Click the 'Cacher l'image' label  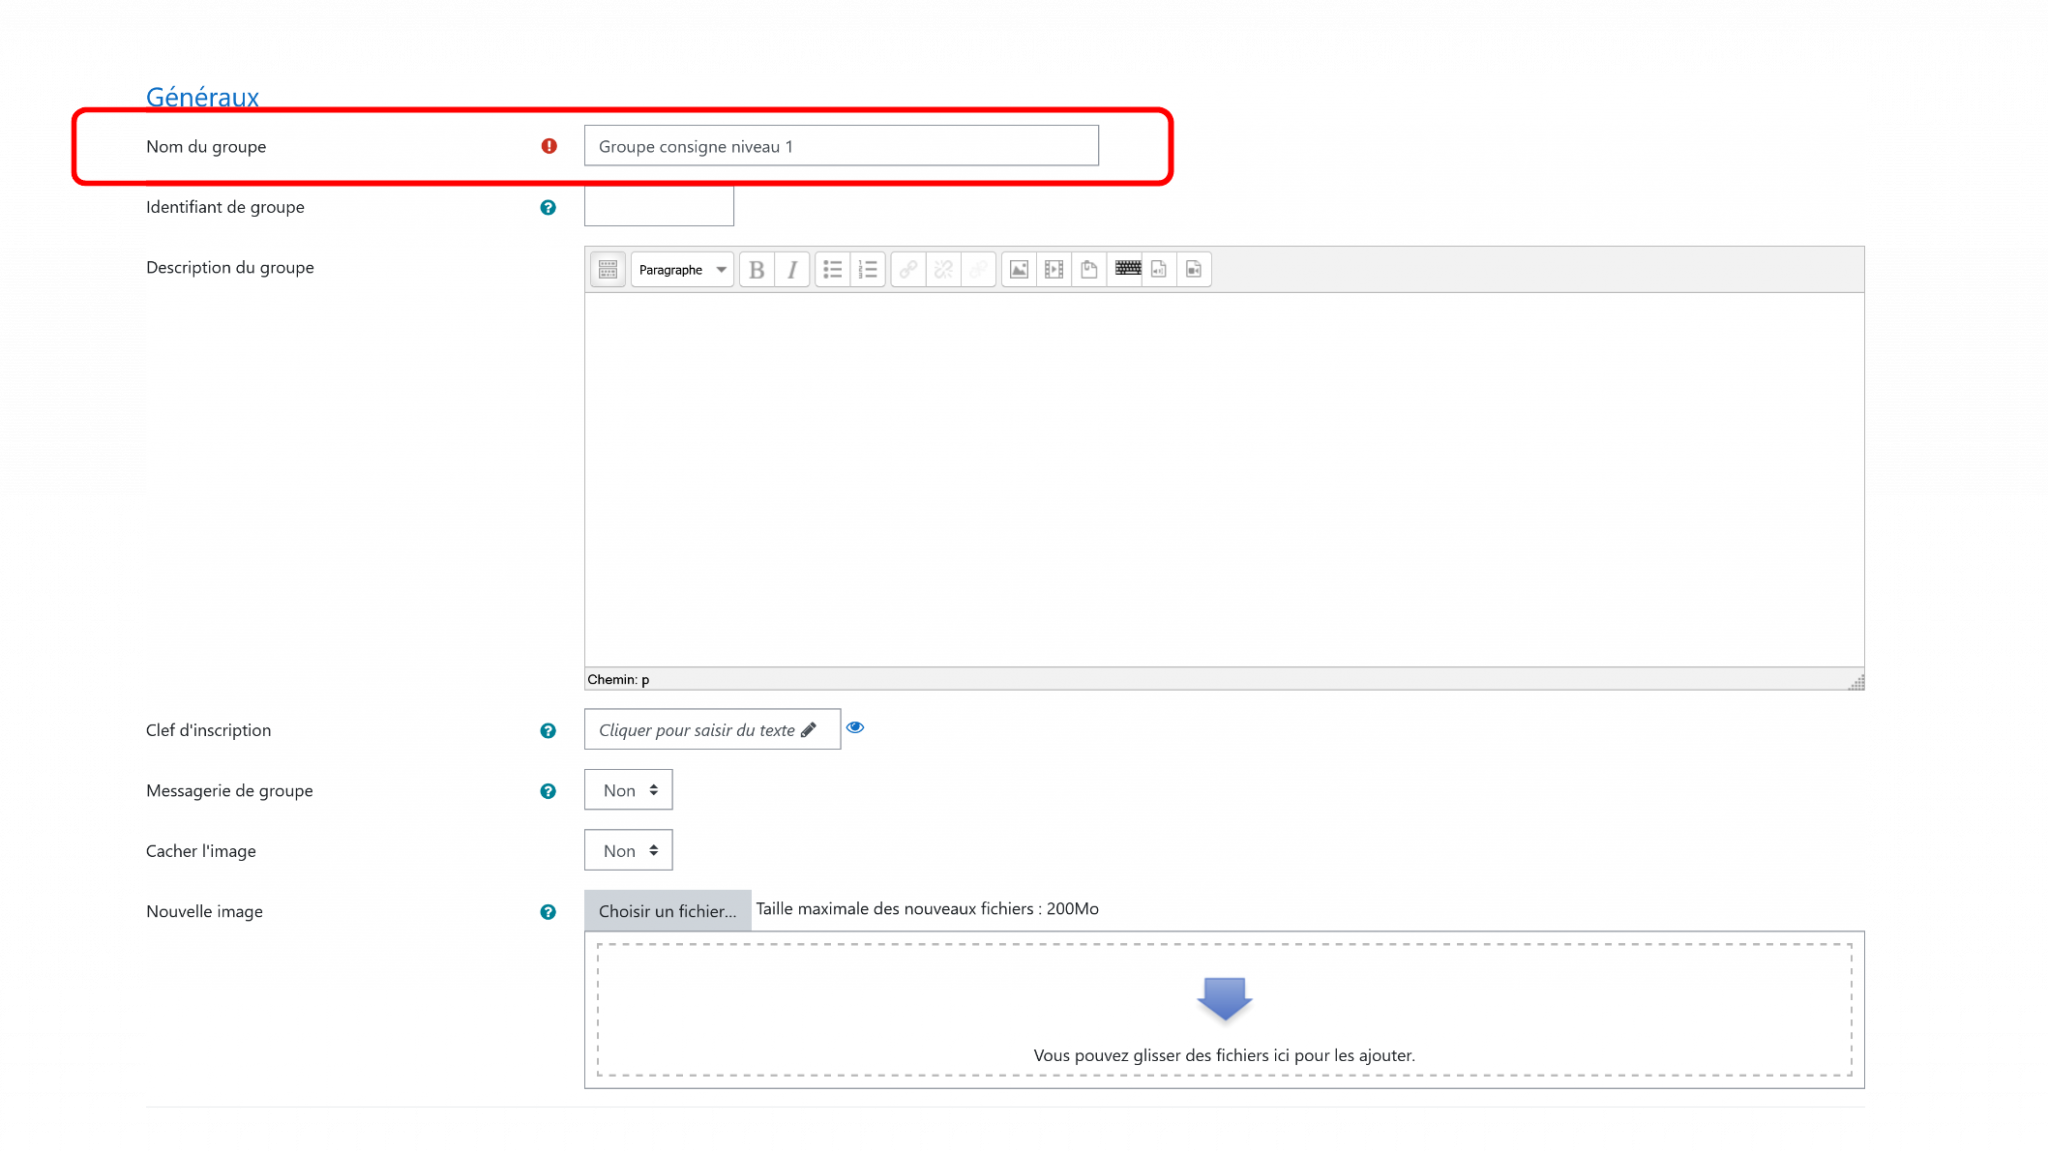point(201,851)
